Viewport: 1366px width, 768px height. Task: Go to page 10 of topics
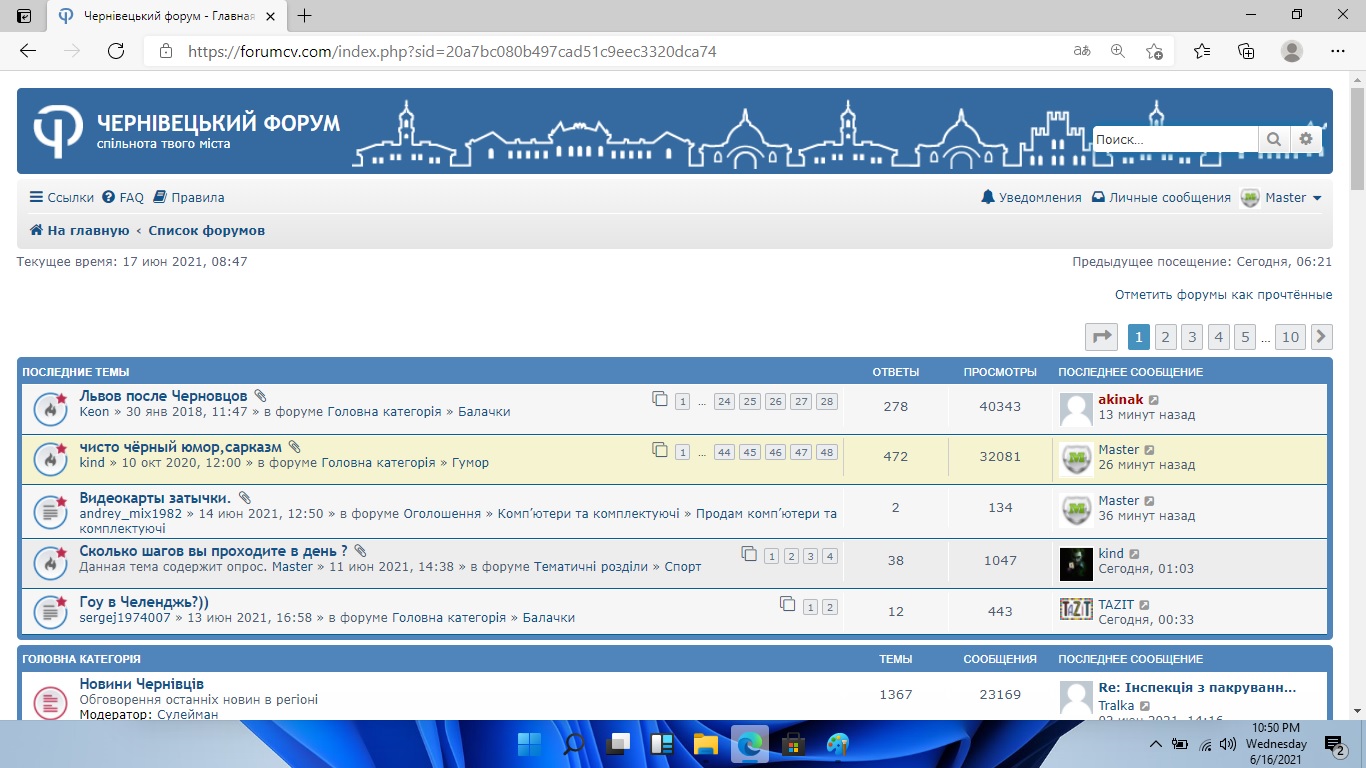1290,337
